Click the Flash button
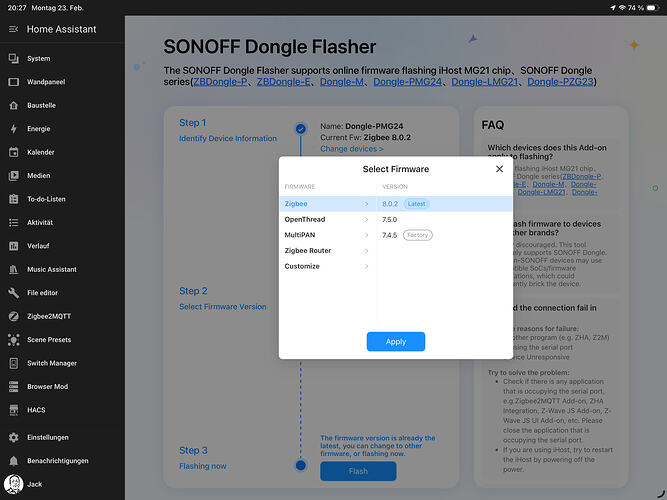Viewport: 667px width, 500px height. click(358, 471)
